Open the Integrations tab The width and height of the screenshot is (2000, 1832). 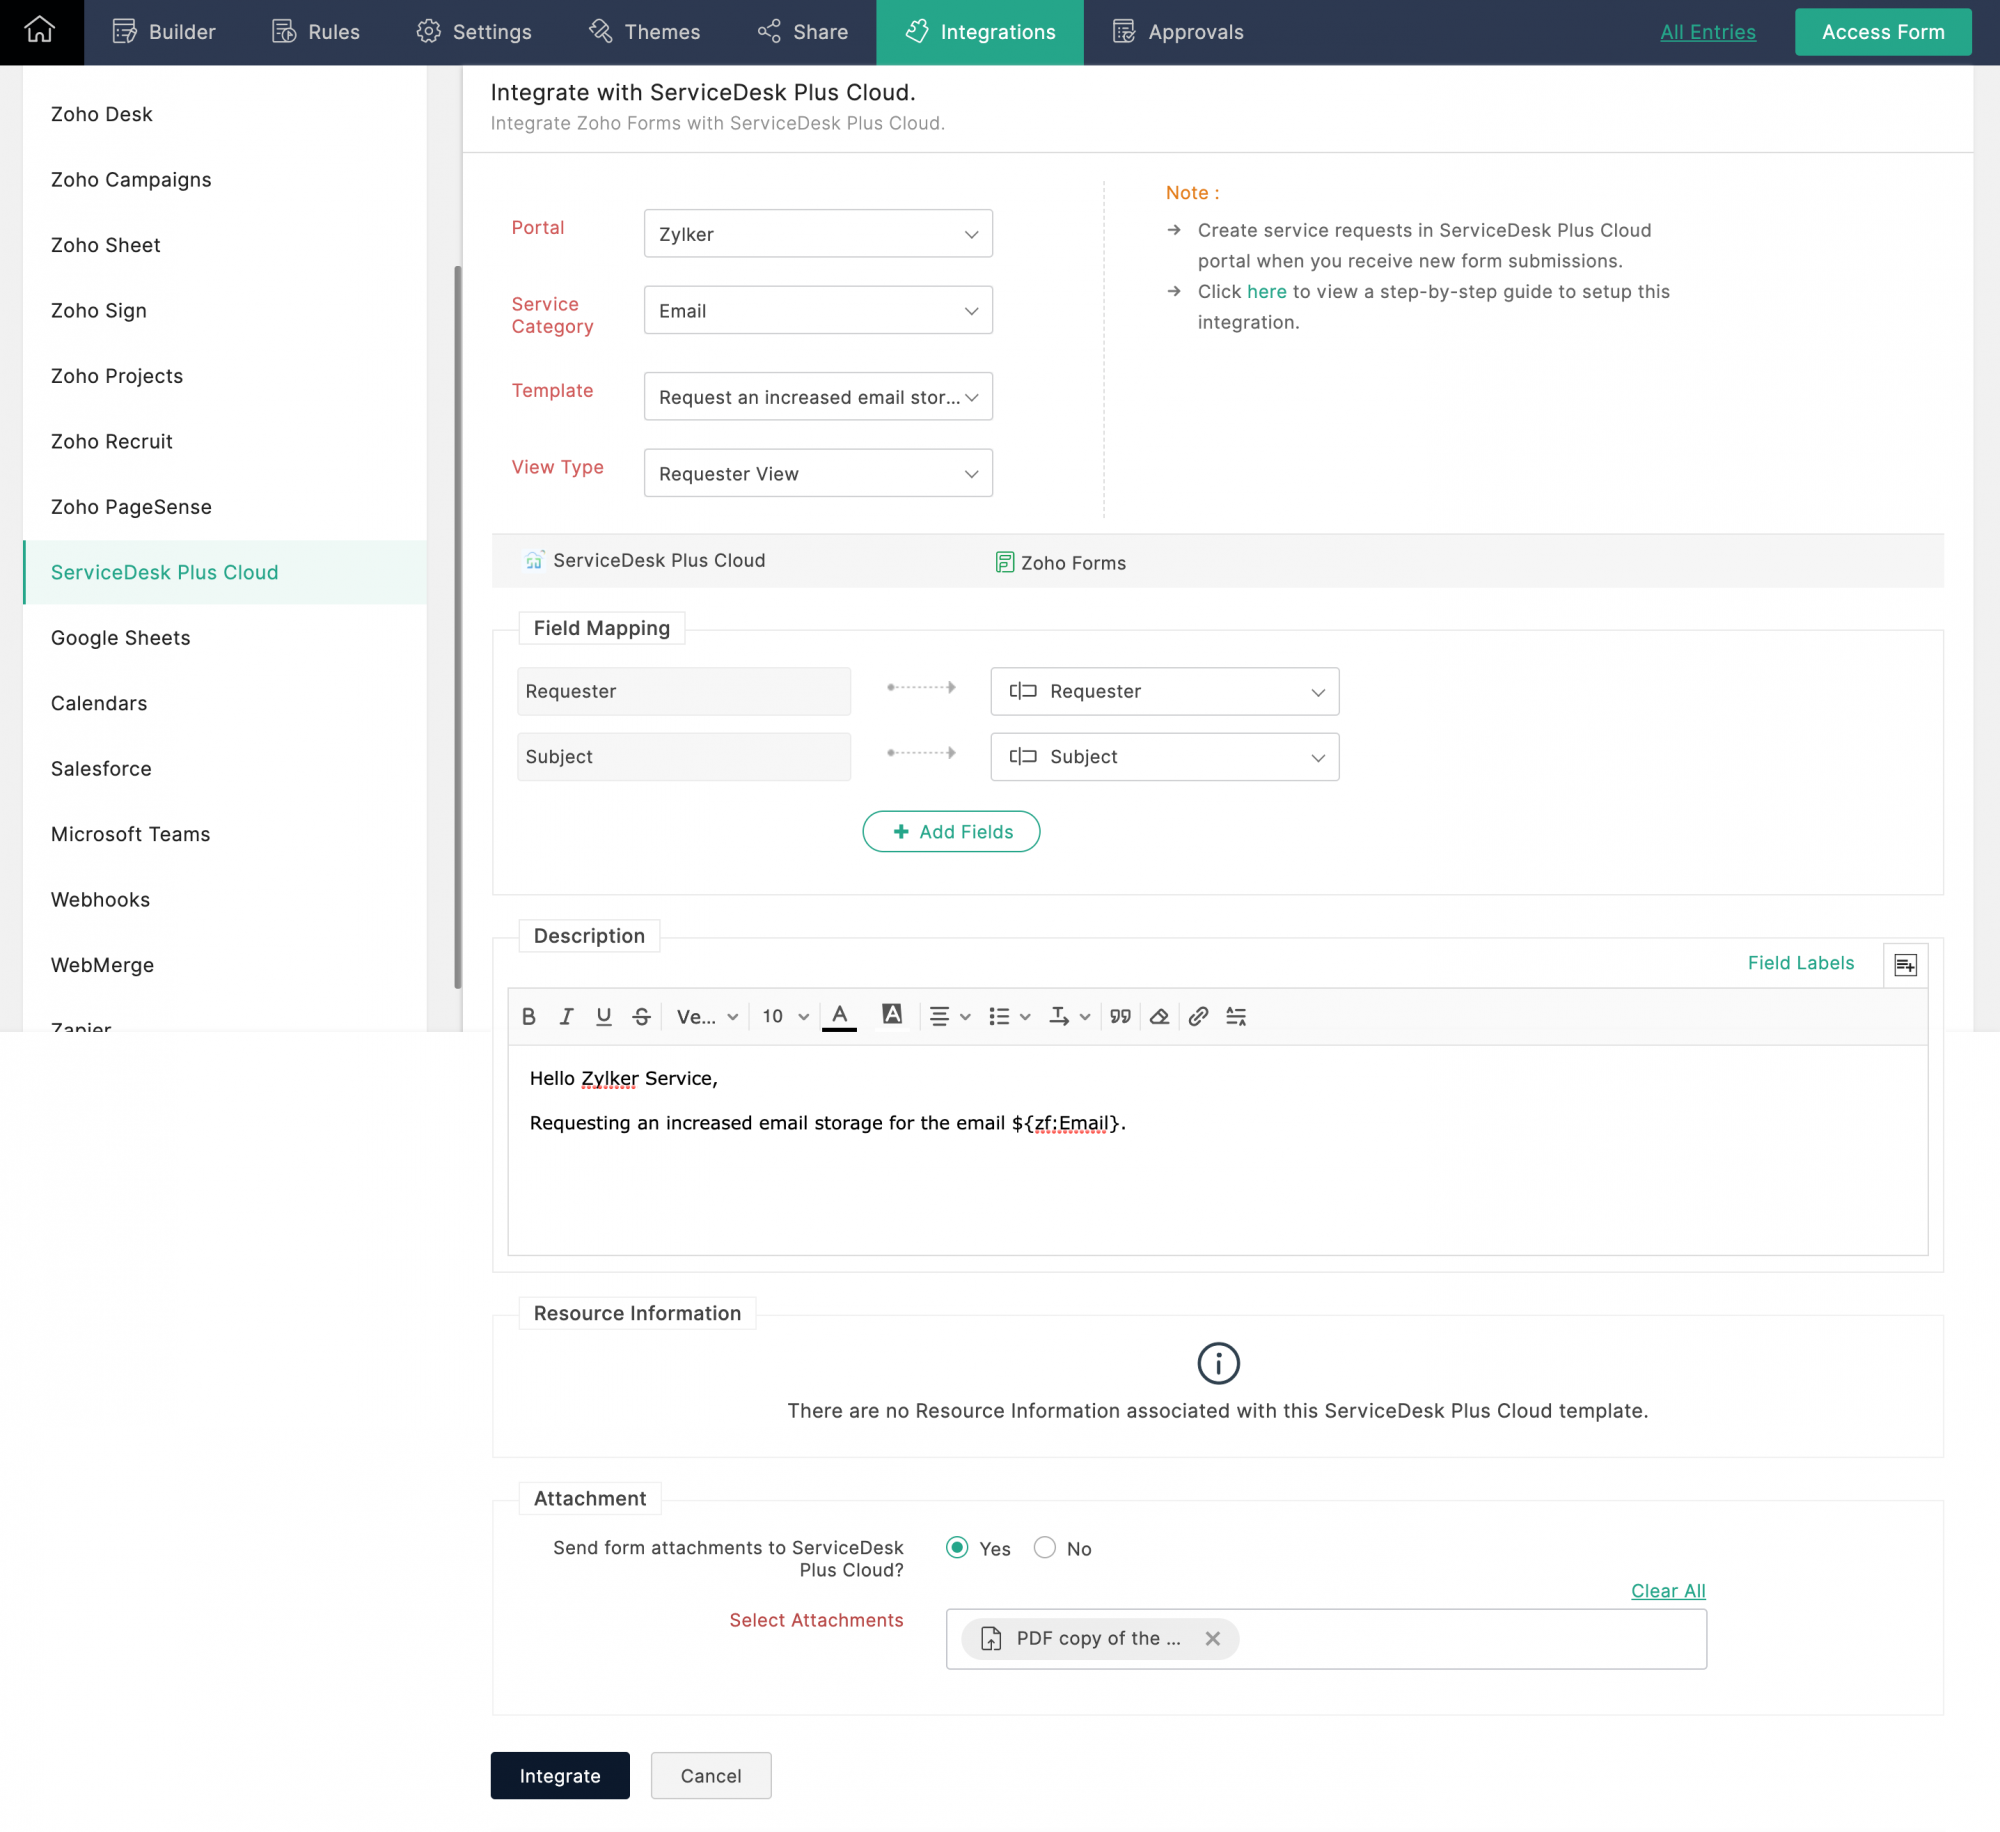pyautogui.click(x=980, y=32)
